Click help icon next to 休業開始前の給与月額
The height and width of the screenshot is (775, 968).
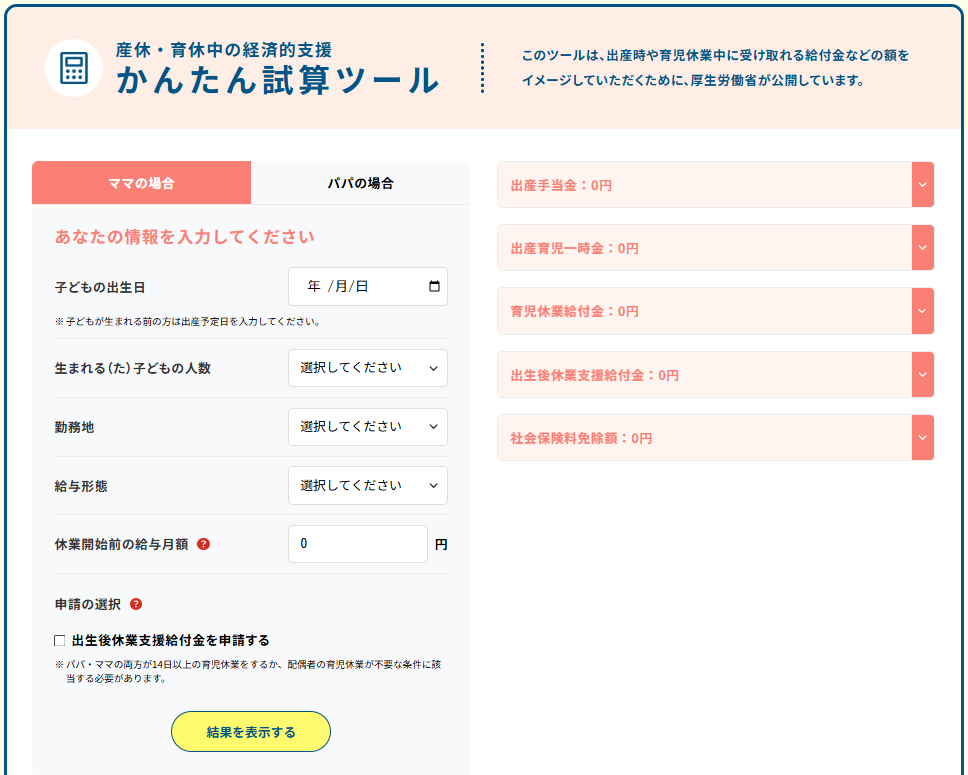click(203, 545)
